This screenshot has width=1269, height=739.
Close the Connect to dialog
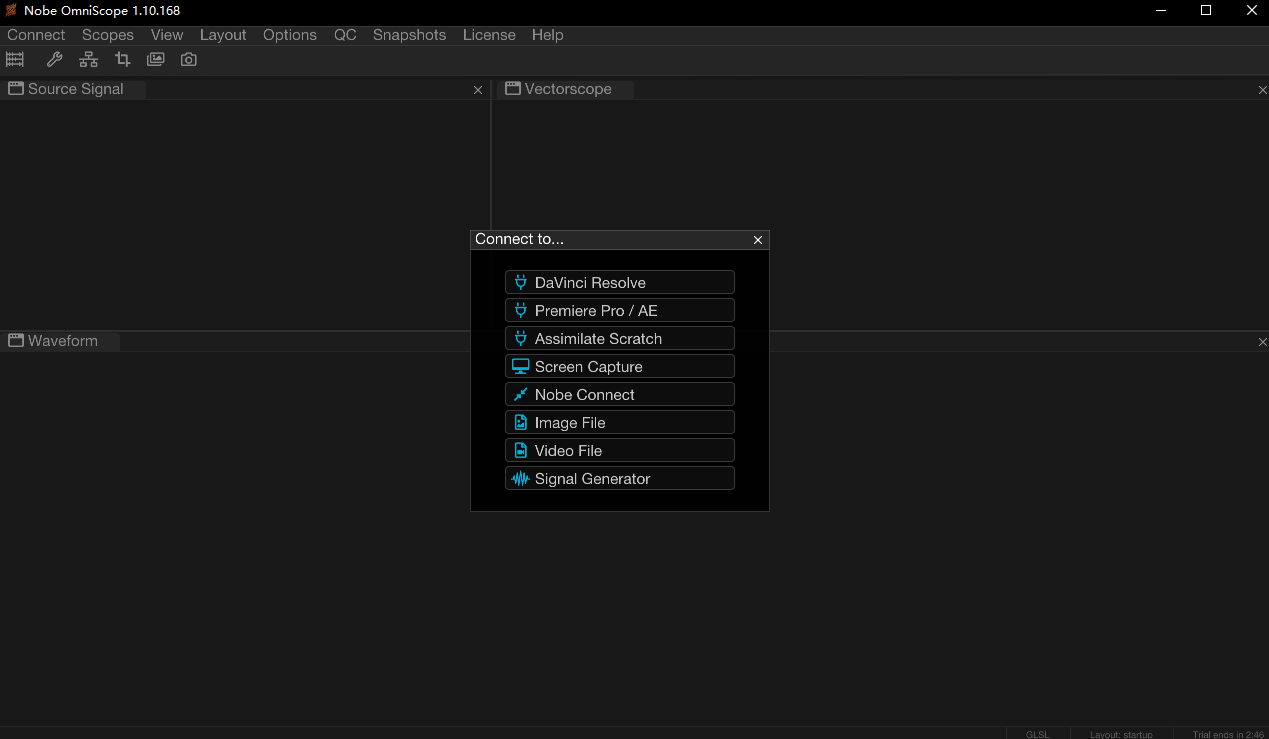[x=758, y=240]
